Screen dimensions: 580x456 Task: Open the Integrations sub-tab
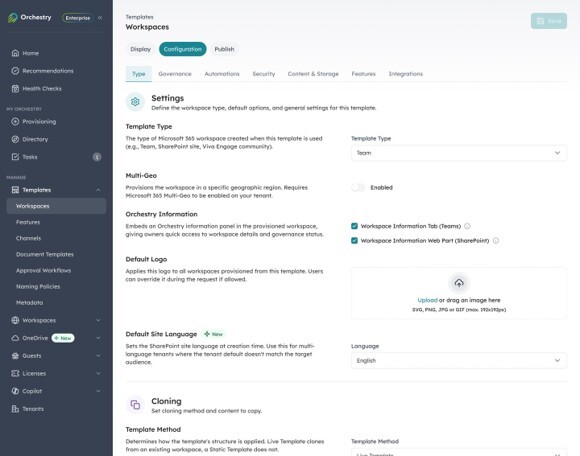click(406, 74)
